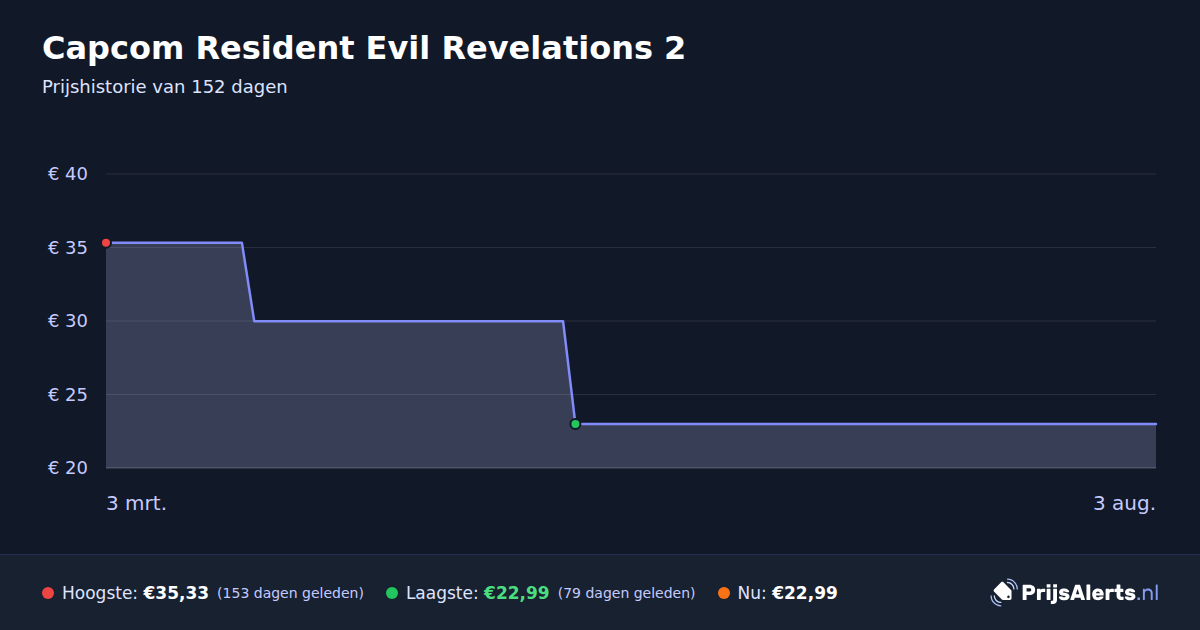Click the green dot beside Laagste
The width and height of the screenshot is (1200, 630).
pos(392,593)
